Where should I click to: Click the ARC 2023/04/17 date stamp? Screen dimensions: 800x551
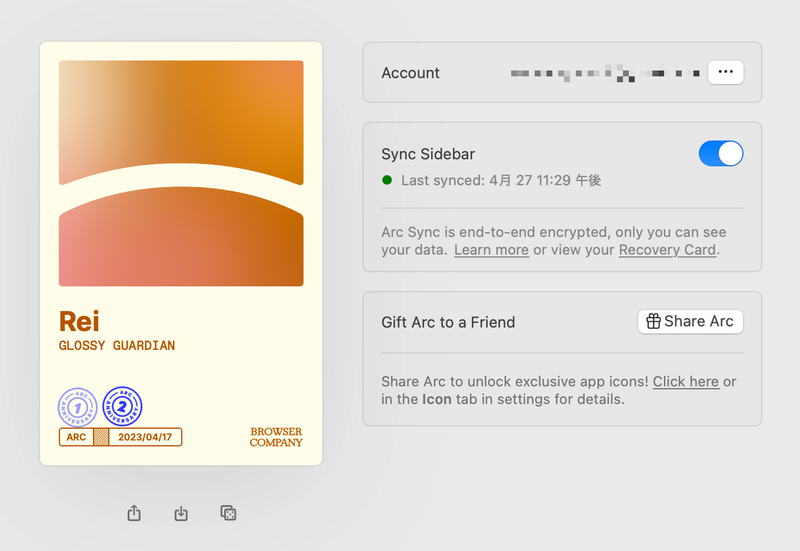click(120, 437)
